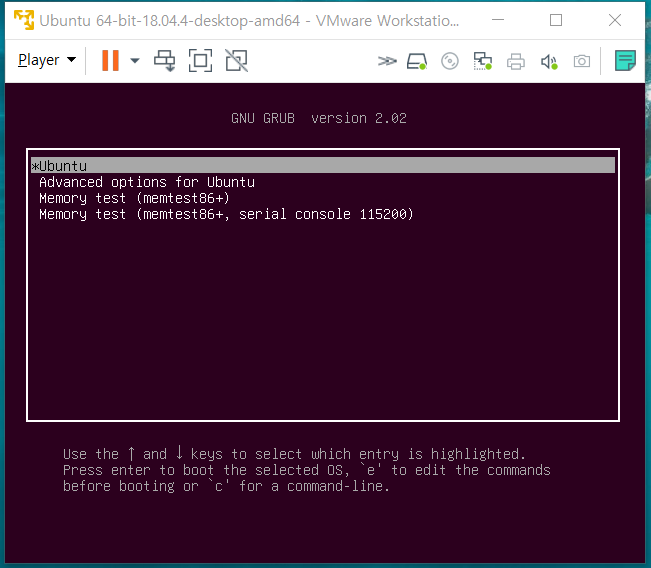
Task: Enter full screen mode
Action: (x=200, y=61)
